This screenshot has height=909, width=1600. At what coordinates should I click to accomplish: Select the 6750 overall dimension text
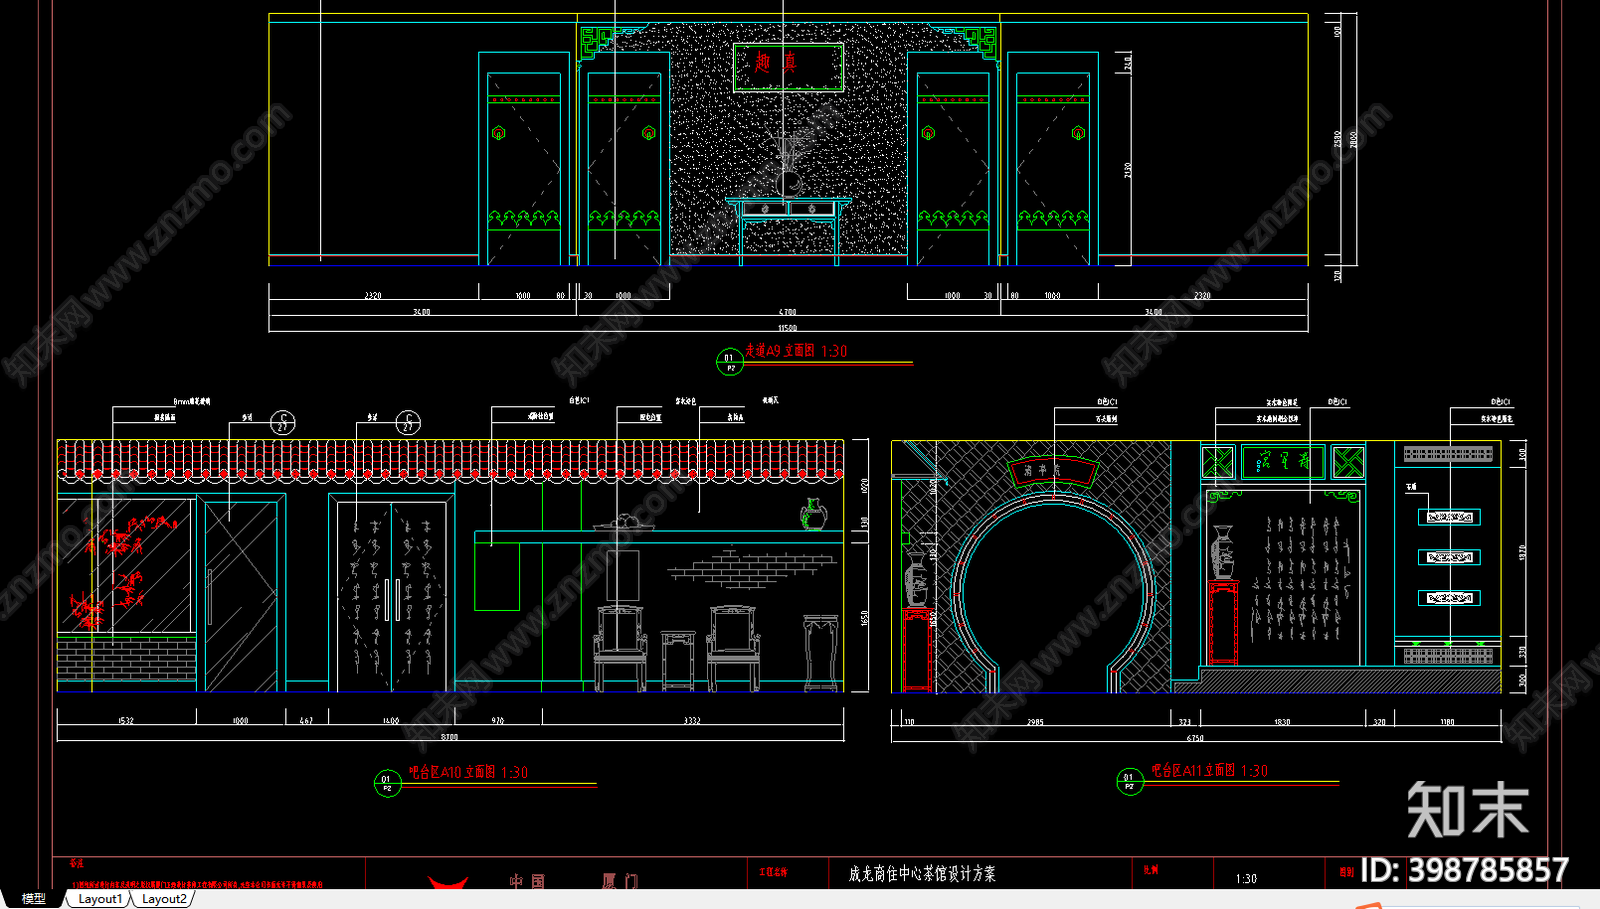pyautogui.click(x=1195, y=738)
